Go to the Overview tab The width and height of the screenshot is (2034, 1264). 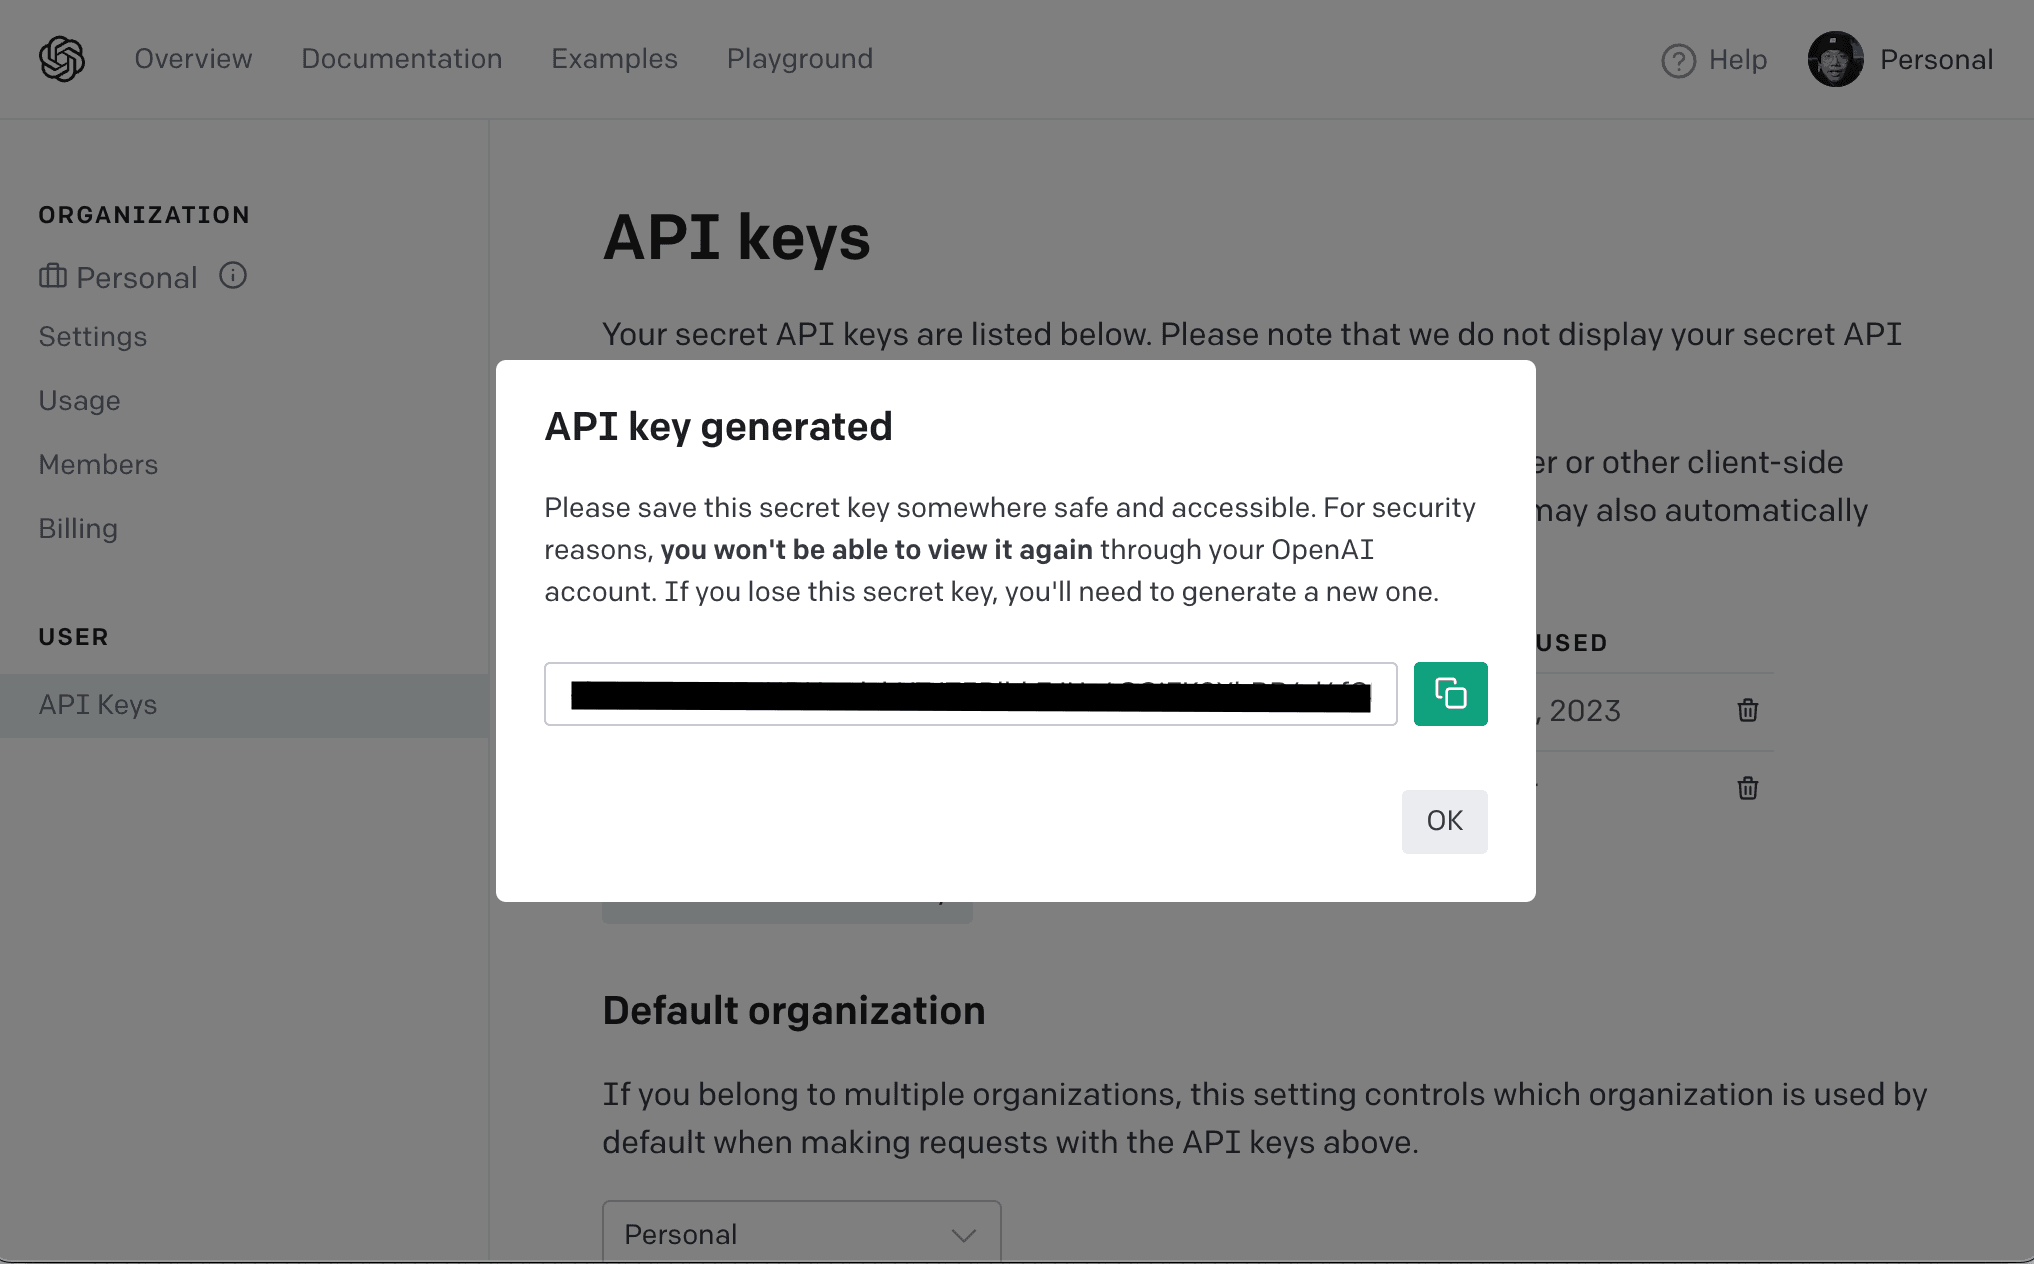tap(193, 59)
